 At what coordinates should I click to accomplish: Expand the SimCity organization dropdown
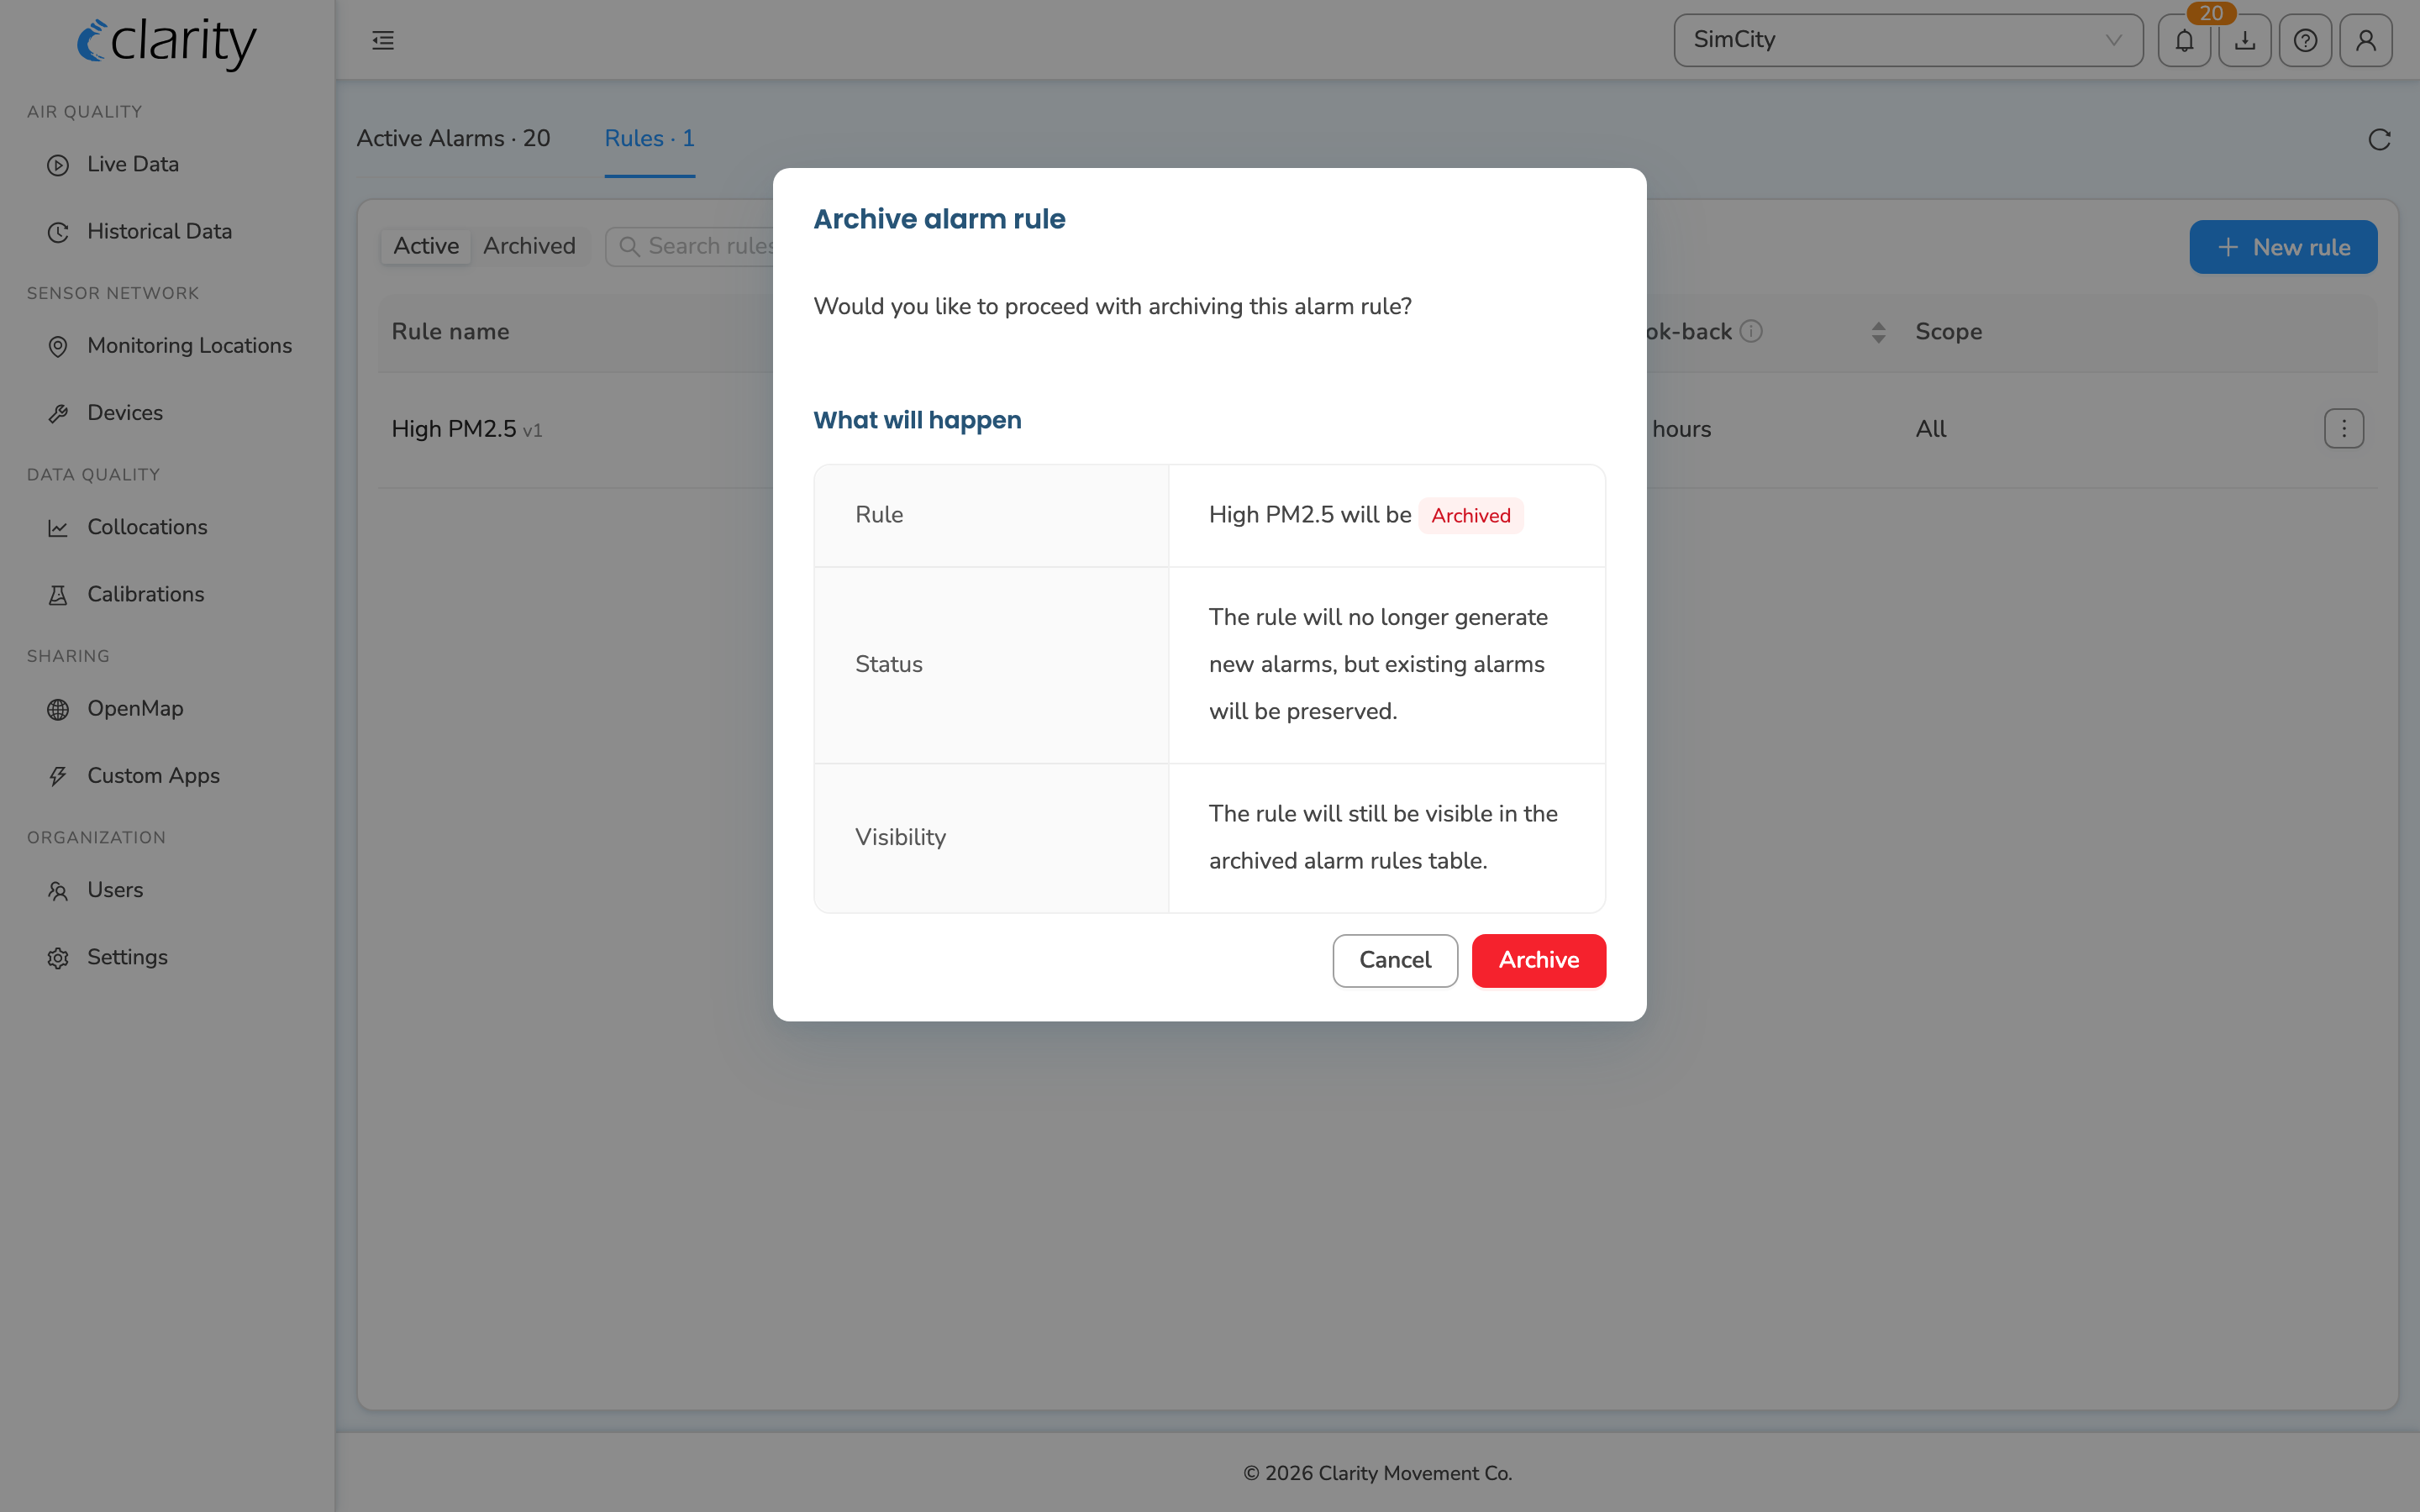point(1908,40)
